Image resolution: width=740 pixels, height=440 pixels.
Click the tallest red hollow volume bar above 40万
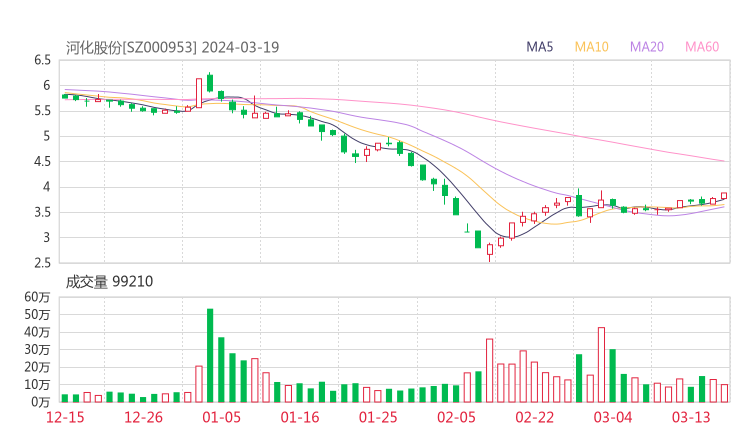(601, 365)
